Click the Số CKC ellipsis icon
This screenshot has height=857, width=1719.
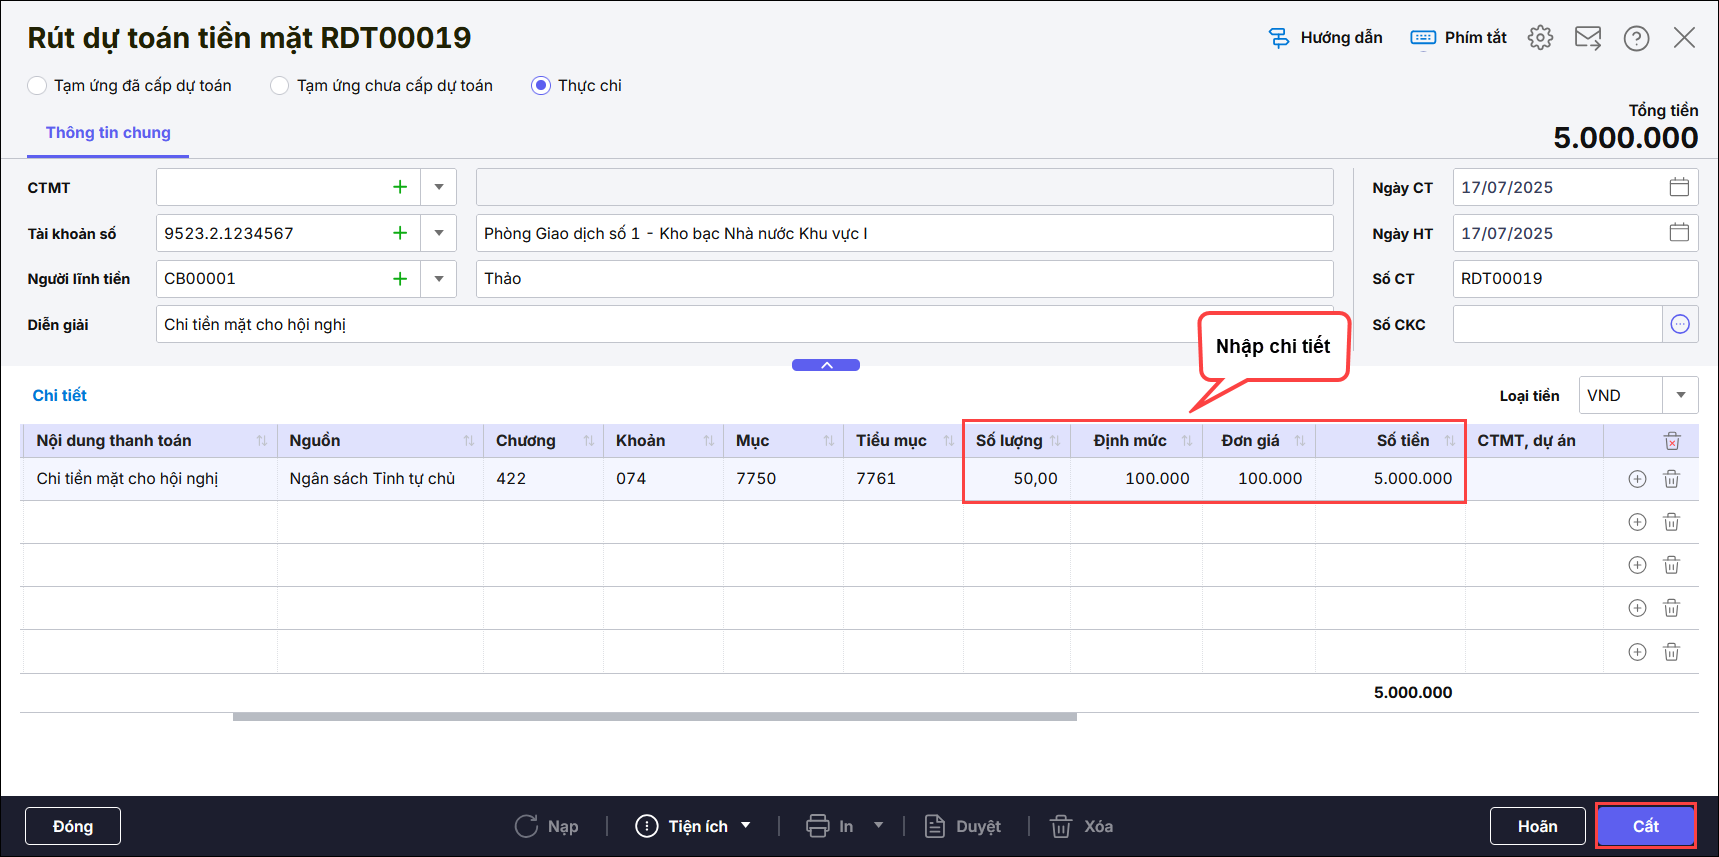1680,324
